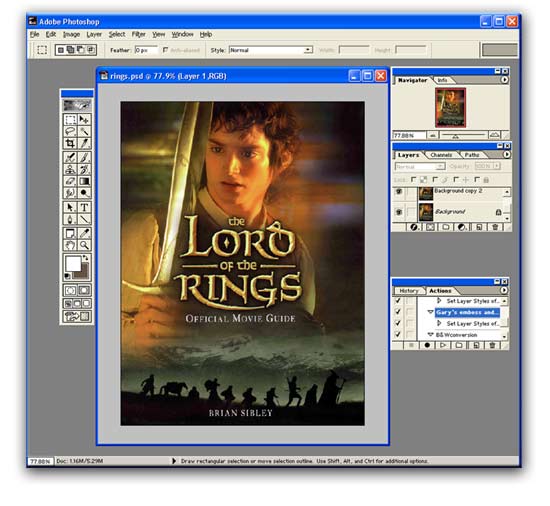Select the Blur tool
The image size is (550, 506).
click(70, 193)
